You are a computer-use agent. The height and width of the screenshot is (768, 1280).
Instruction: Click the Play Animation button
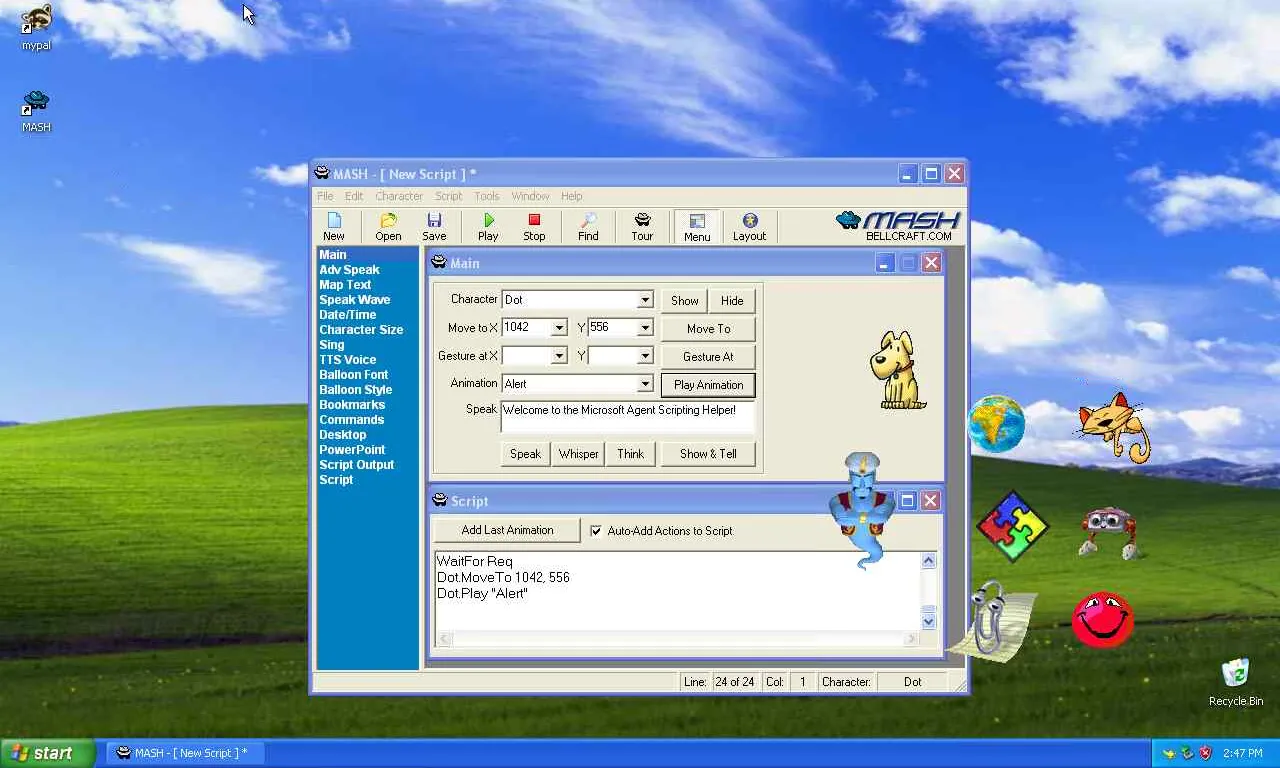pyautogui.click(x=708, y=384)
